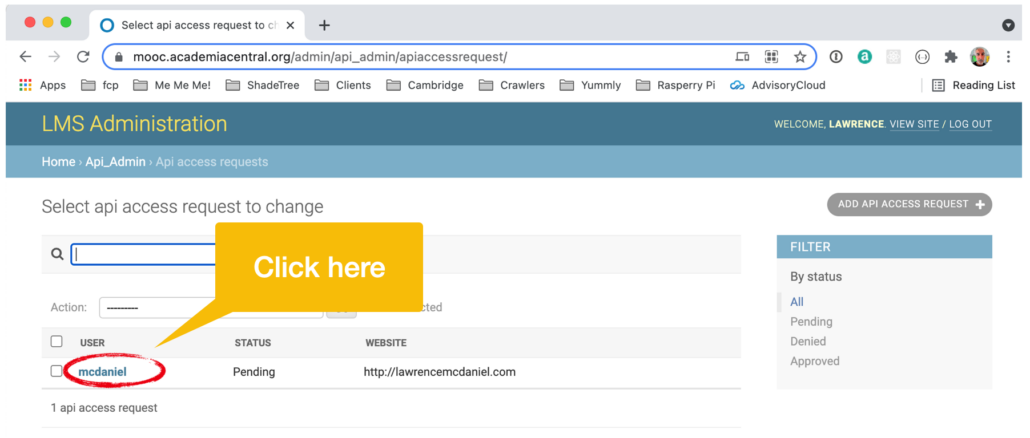Go back using browser back arrow
1030x438 pixels.
point(26,57)
